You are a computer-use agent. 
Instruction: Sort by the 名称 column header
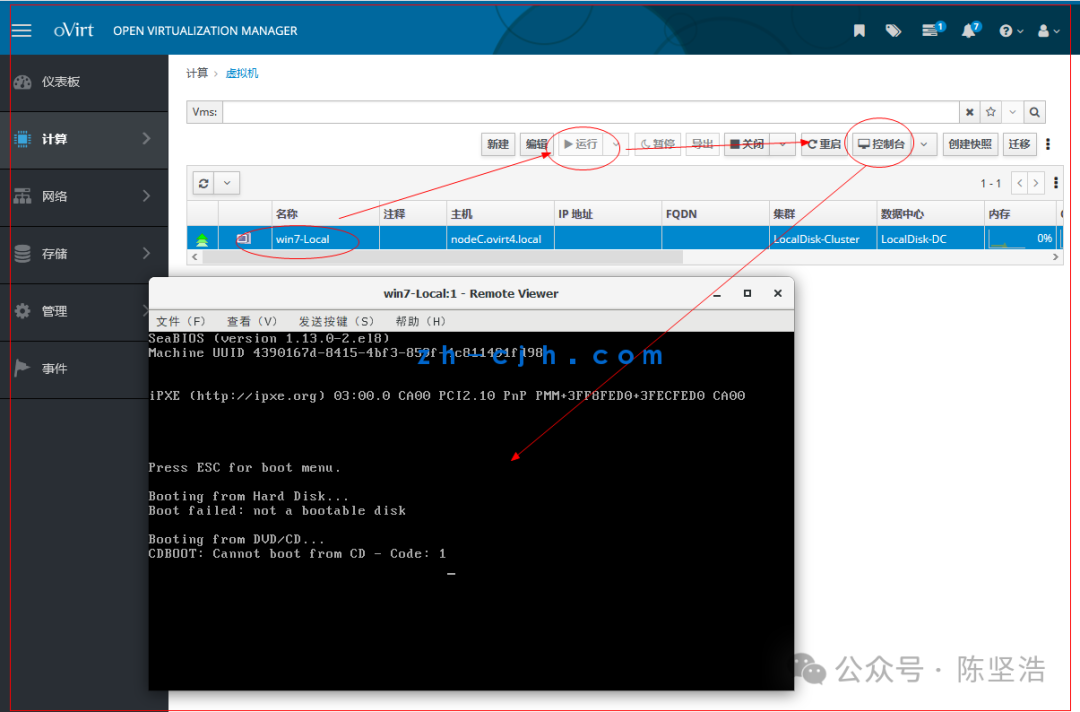tap(326, 214)
